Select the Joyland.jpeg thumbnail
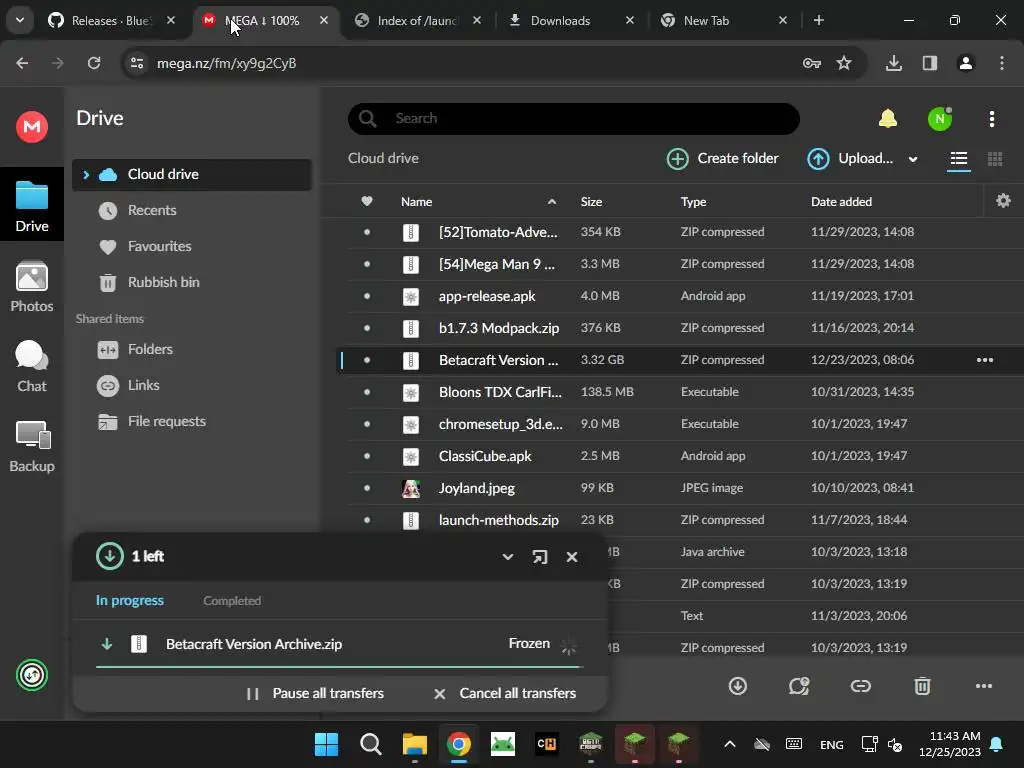The height and width of the screenshot is (768, 1024). tap(411, 488)
